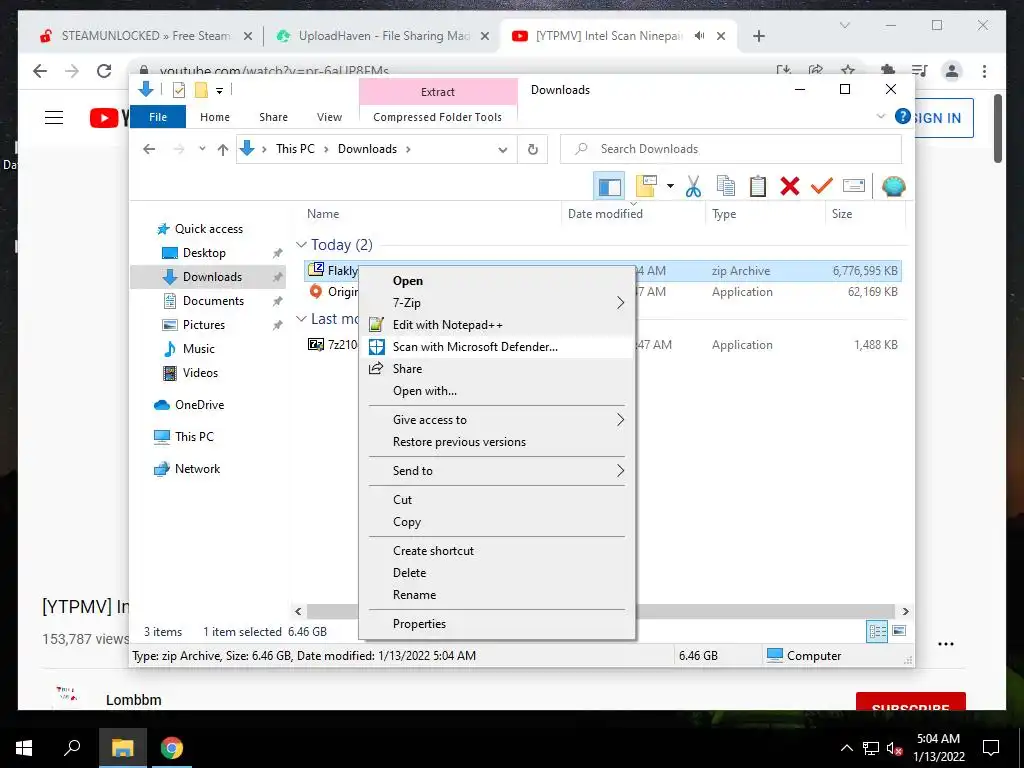1024x768 pixels.
Task: Expand the address bar history dropdown
Action: coord(502,150)
